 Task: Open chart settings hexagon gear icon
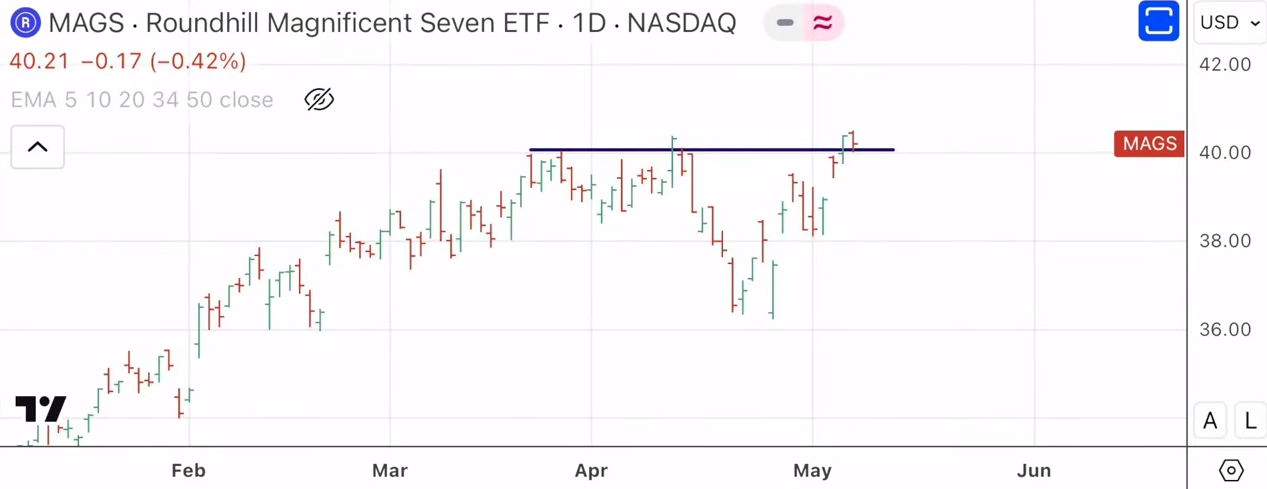point(1231,470)
